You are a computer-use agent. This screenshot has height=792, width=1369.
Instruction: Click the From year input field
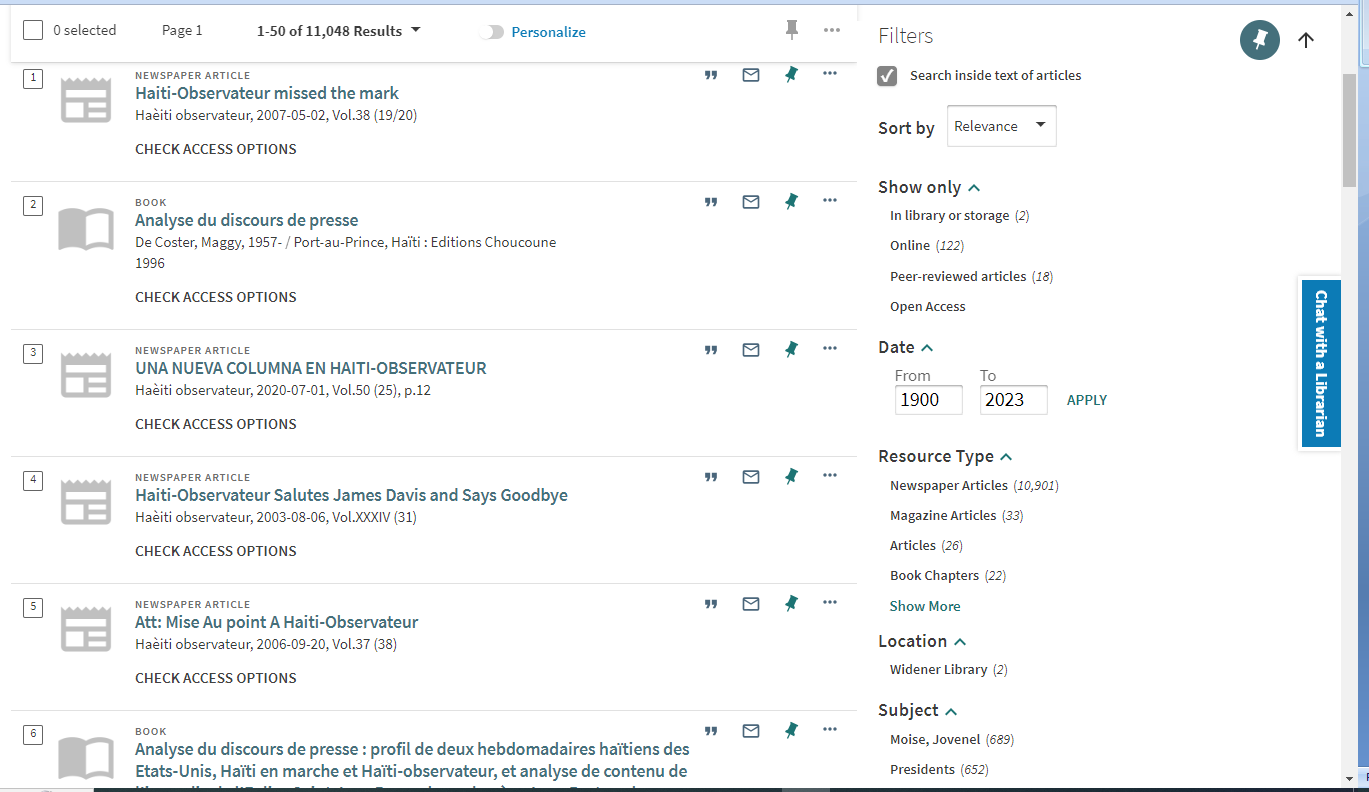point(928,400)
